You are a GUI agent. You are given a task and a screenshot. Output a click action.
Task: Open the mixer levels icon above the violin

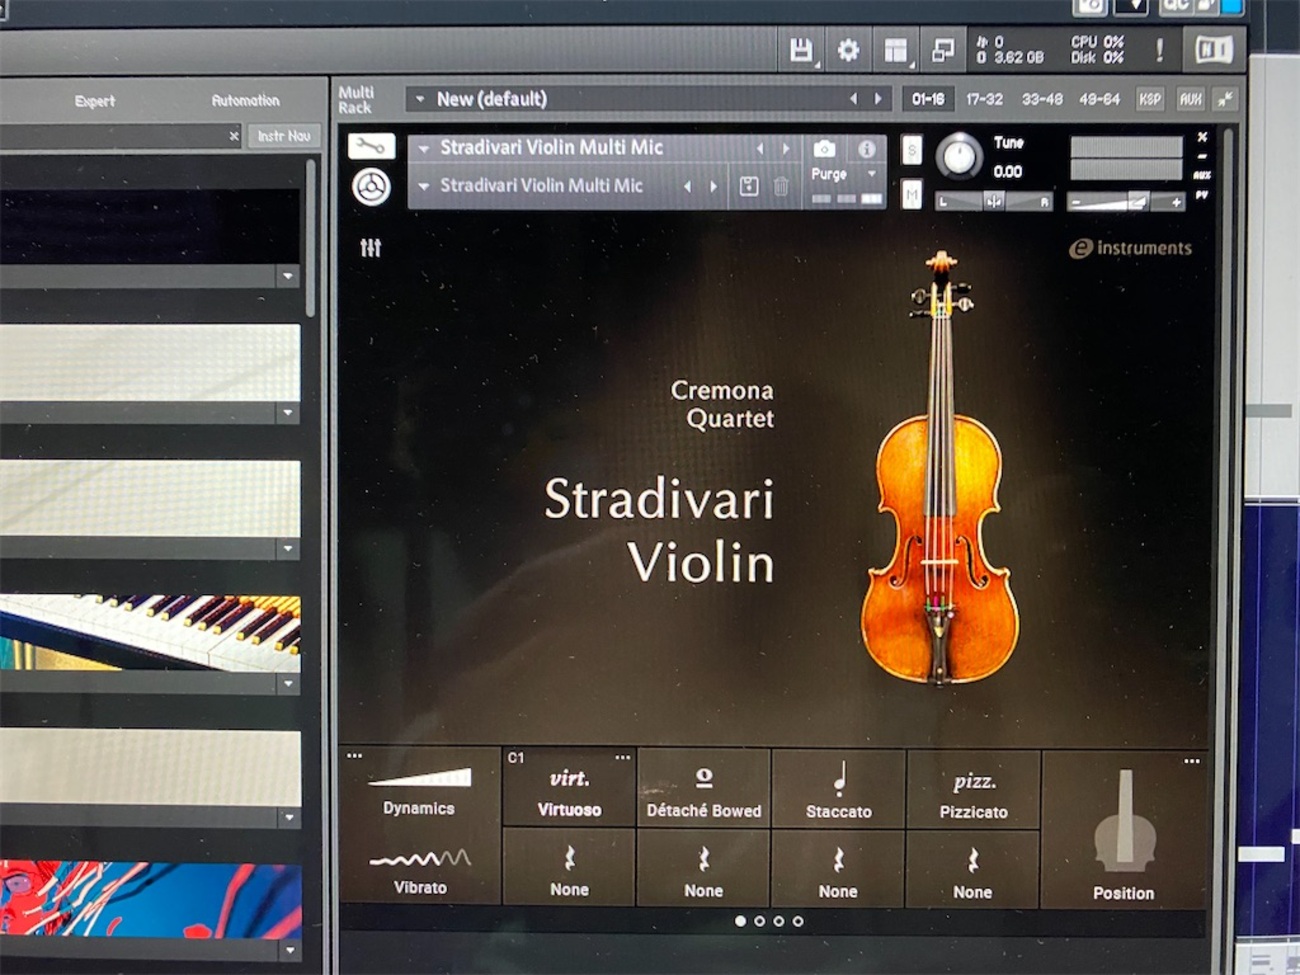(x=371, y=247)
